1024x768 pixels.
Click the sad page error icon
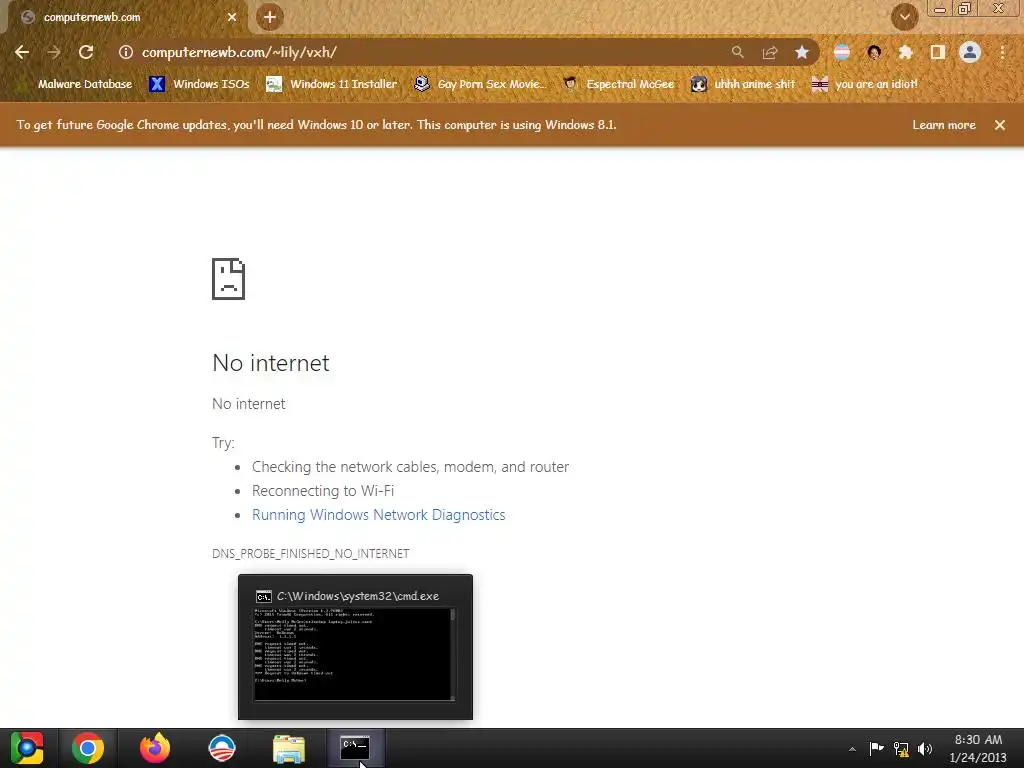229,279
